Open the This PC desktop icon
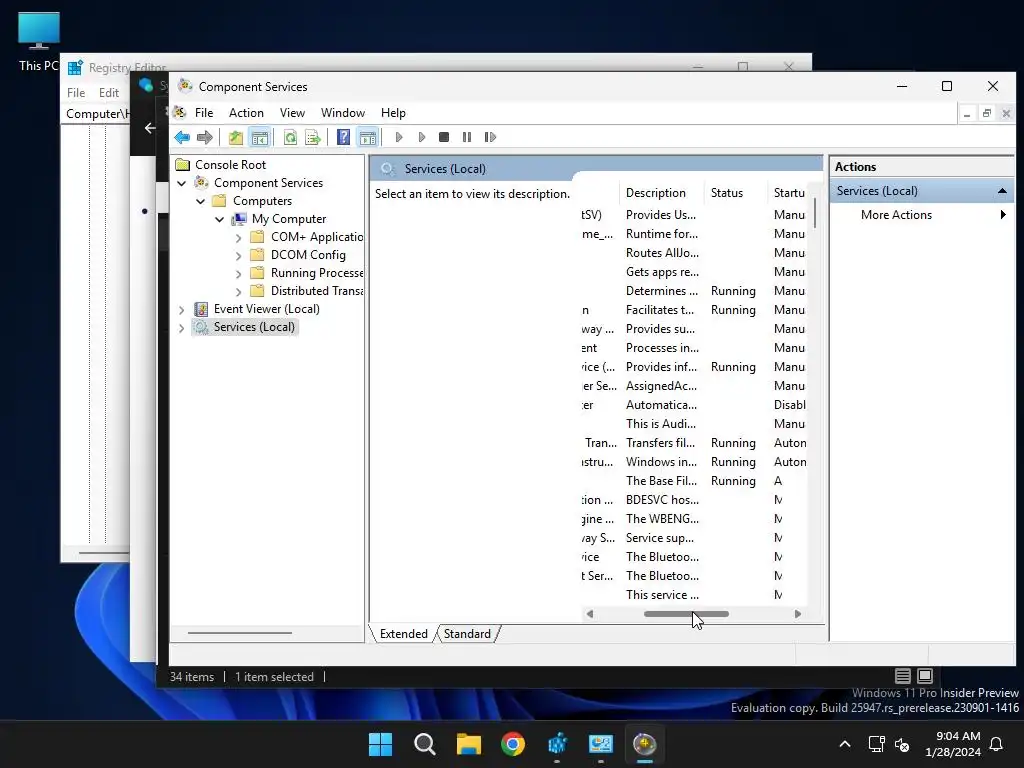1024x768 pixels. pyautogui.click(x=39, y=41)
